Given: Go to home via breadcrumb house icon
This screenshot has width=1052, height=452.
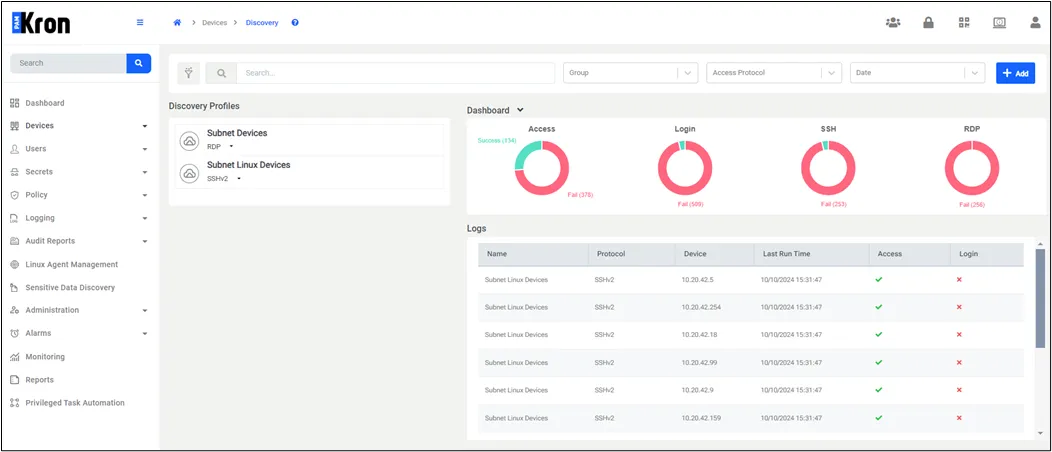Looking at the screenshot, I should [x=177, y=22].
